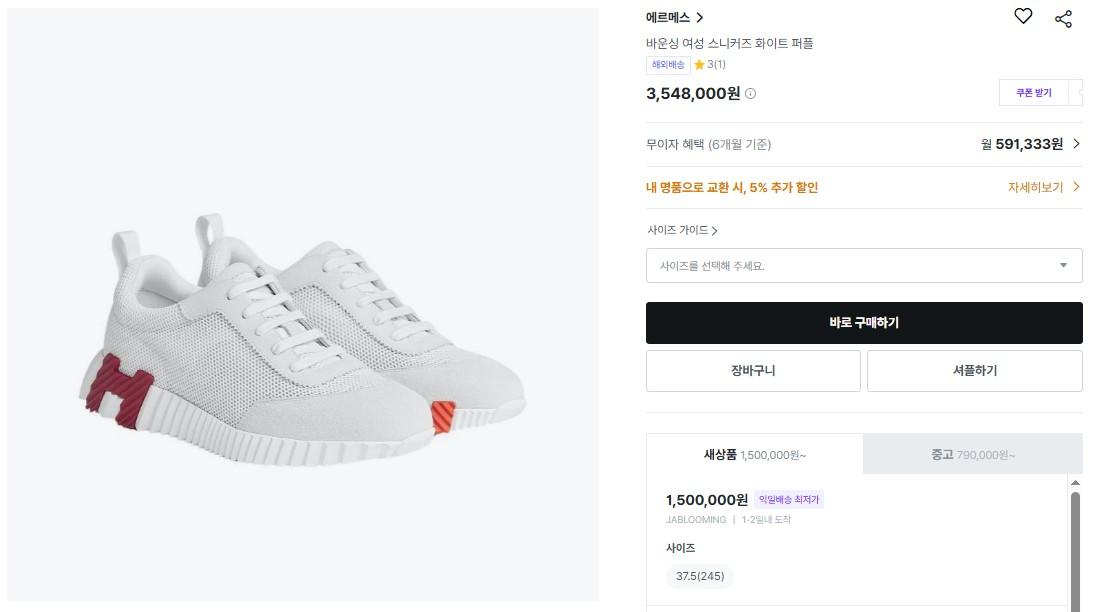Image resolution: width=1111 pixels, height=612 pixels.
Task: Click the 해외배송 overseas shipping badge
Action: pyautogui.click(x=668, y=65)
